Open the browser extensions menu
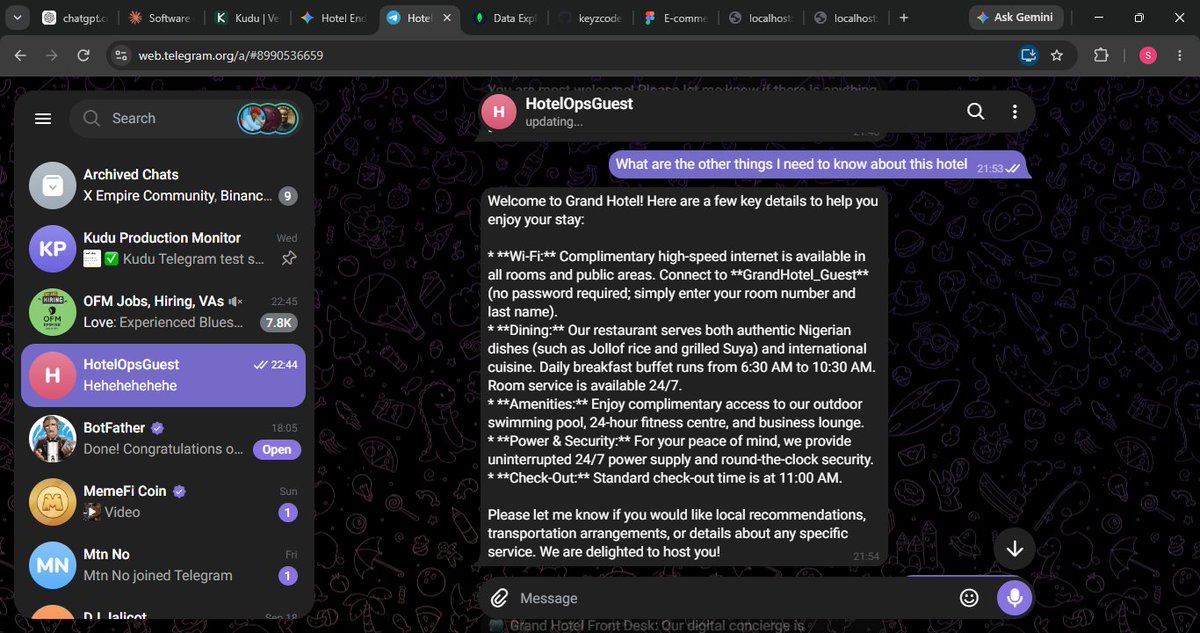This screenshot has width=1200, height=633. coord(1101,55)
